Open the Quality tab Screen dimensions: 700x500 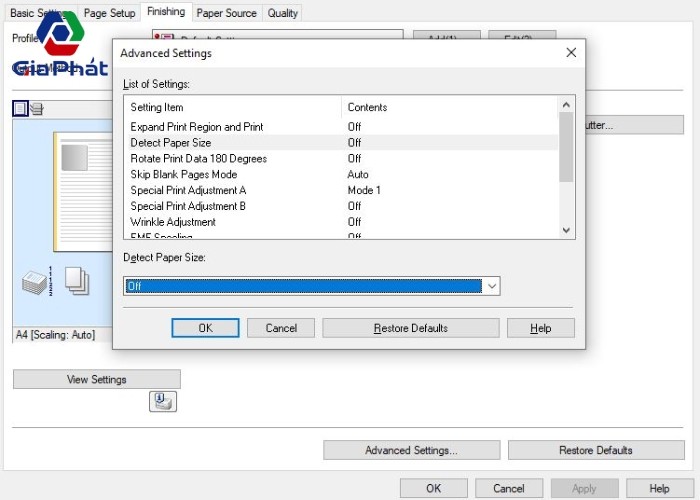(x=283, y=13)
